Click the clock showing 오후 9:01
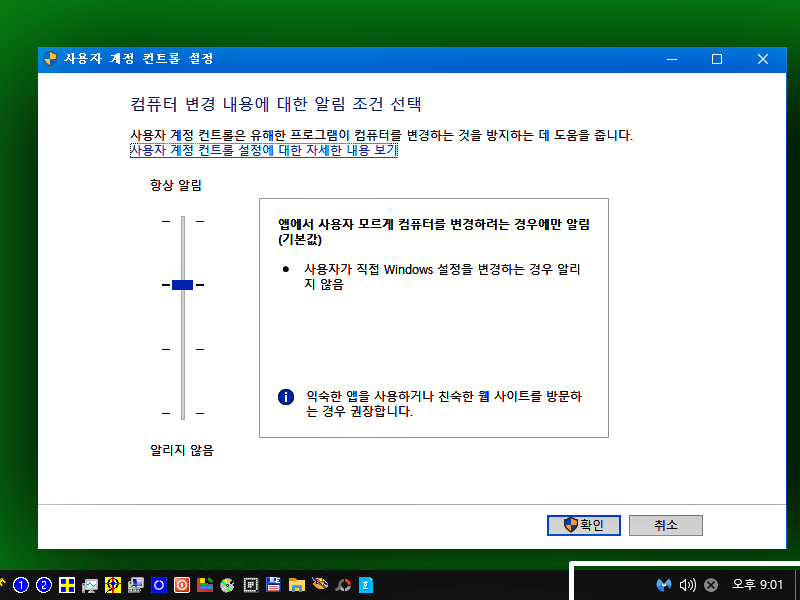 point(757,584)
